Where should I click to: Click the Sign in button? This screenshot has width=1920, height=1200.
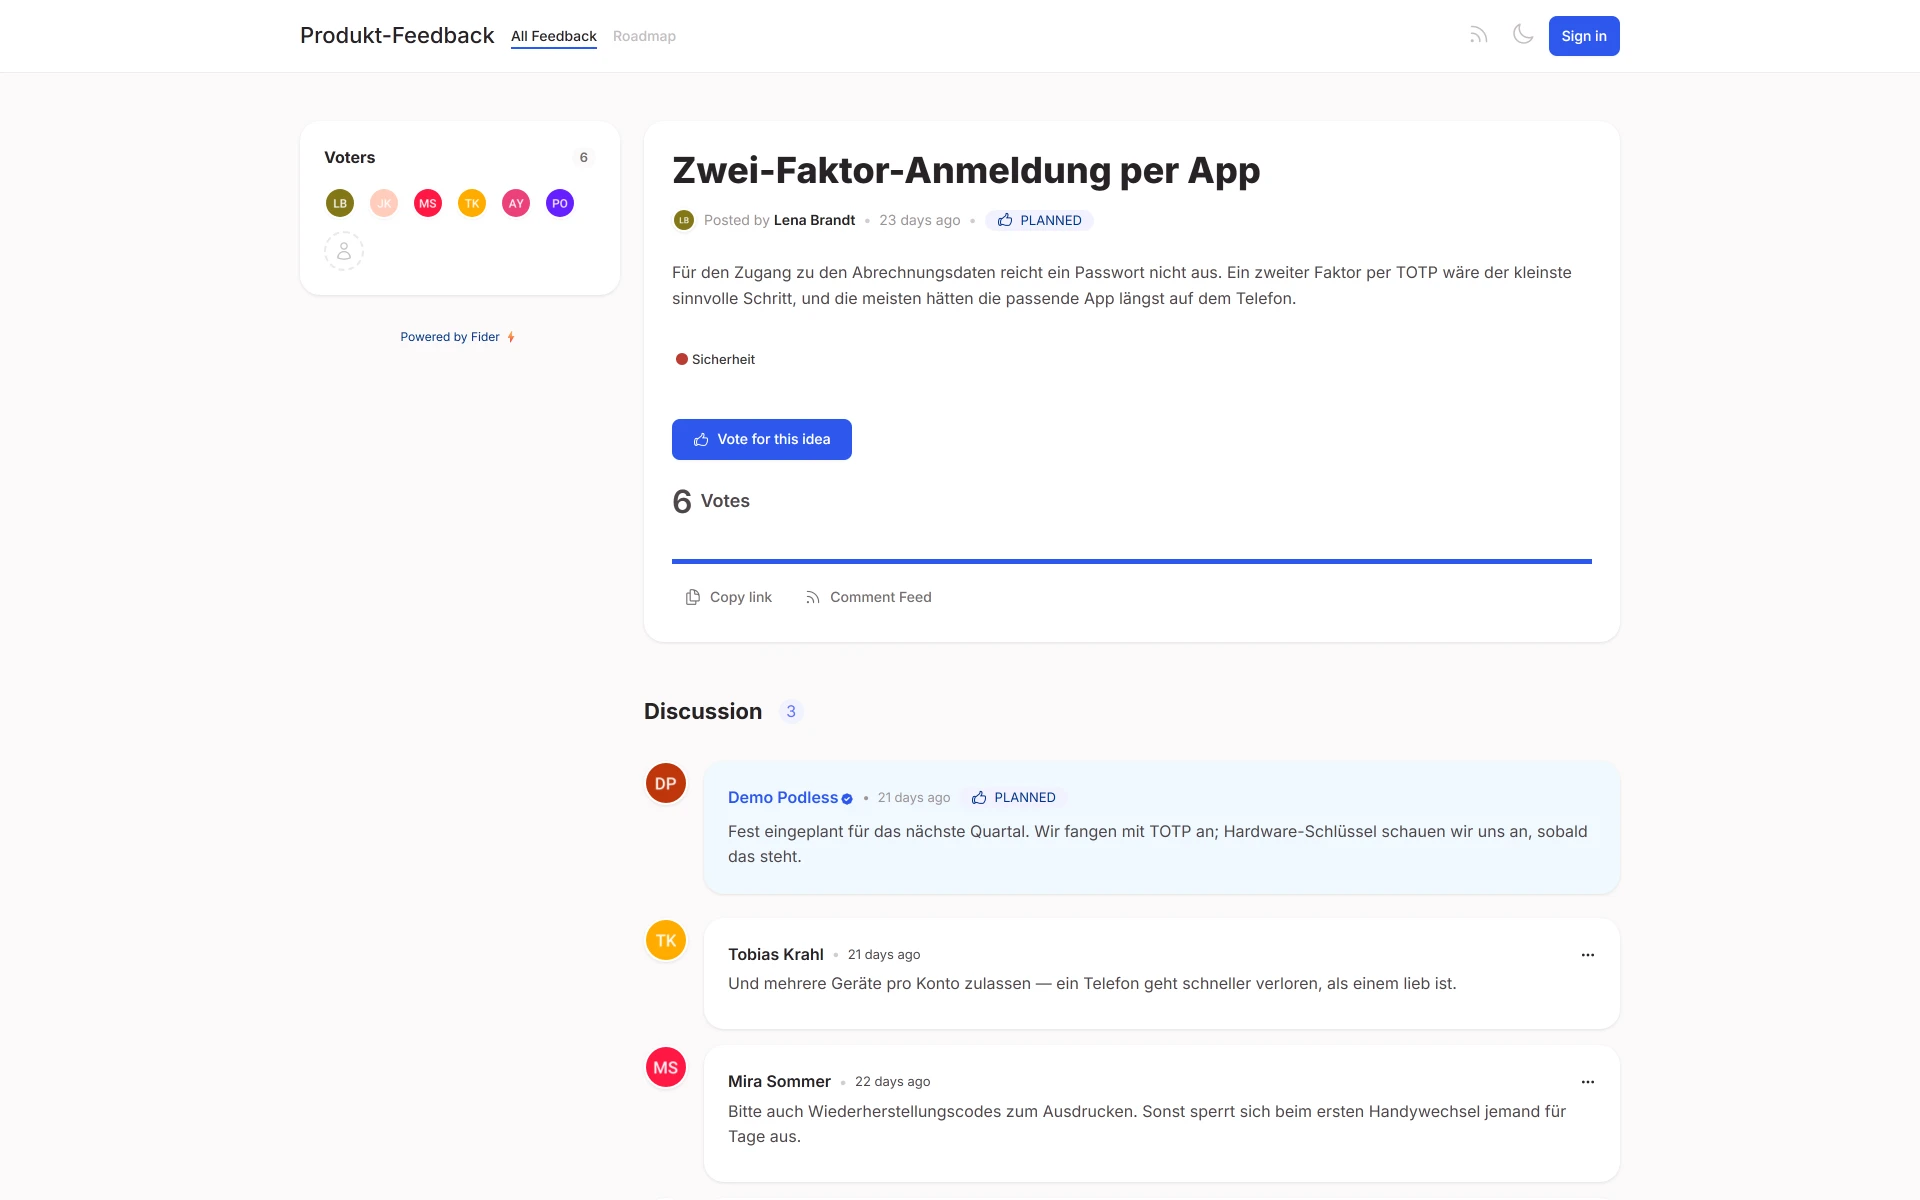click(1584, 36)
